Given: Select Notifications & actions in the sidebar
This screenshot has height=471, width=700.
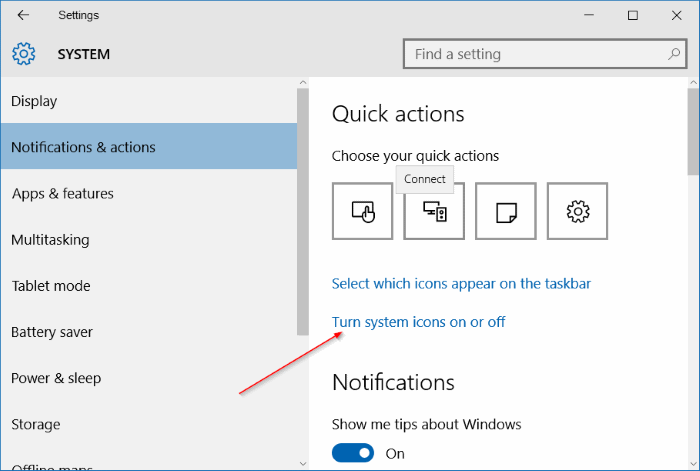Looking at the screenshot, I should click(x=83, y=147).
